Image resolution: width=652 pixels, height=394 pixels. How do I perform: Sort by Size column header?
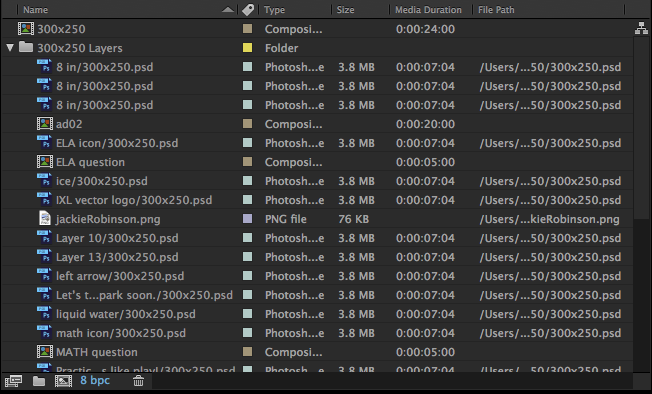tap(345, 10)
